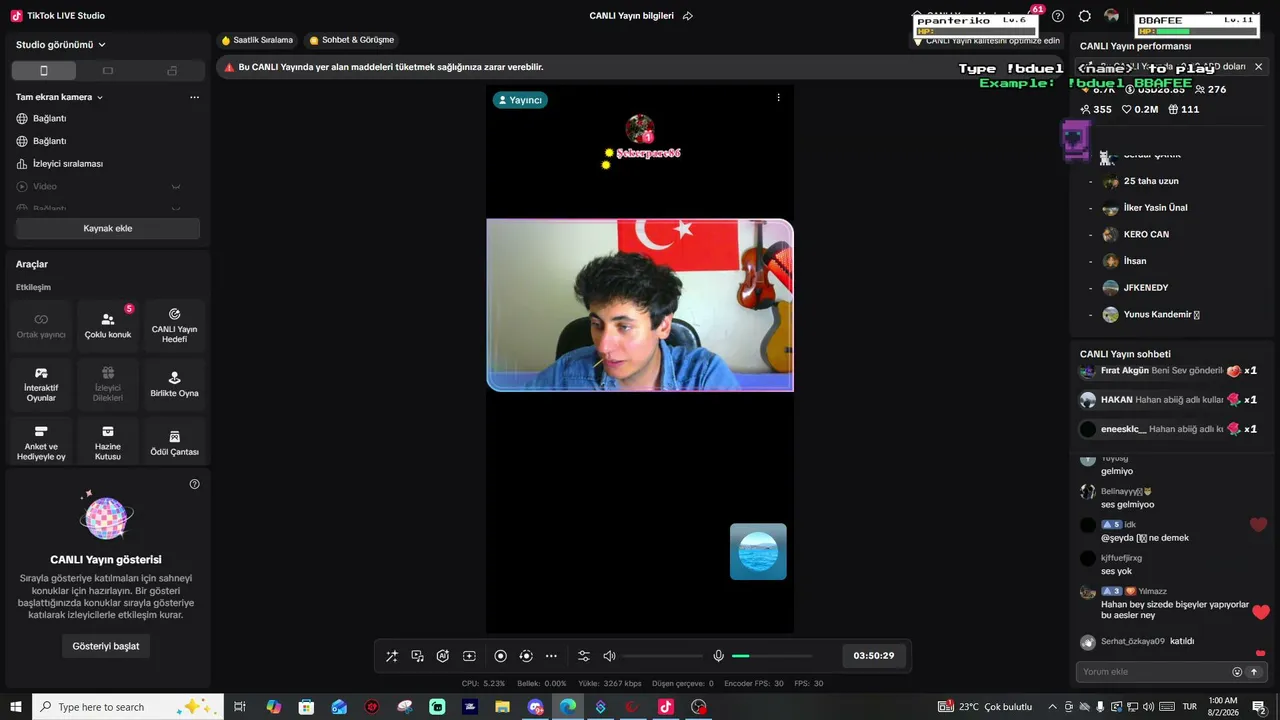Viewport: 1280px width, 720px height.
Task: Expand Tam ekran kamera scene dropdown
Action: click(60, 97)
